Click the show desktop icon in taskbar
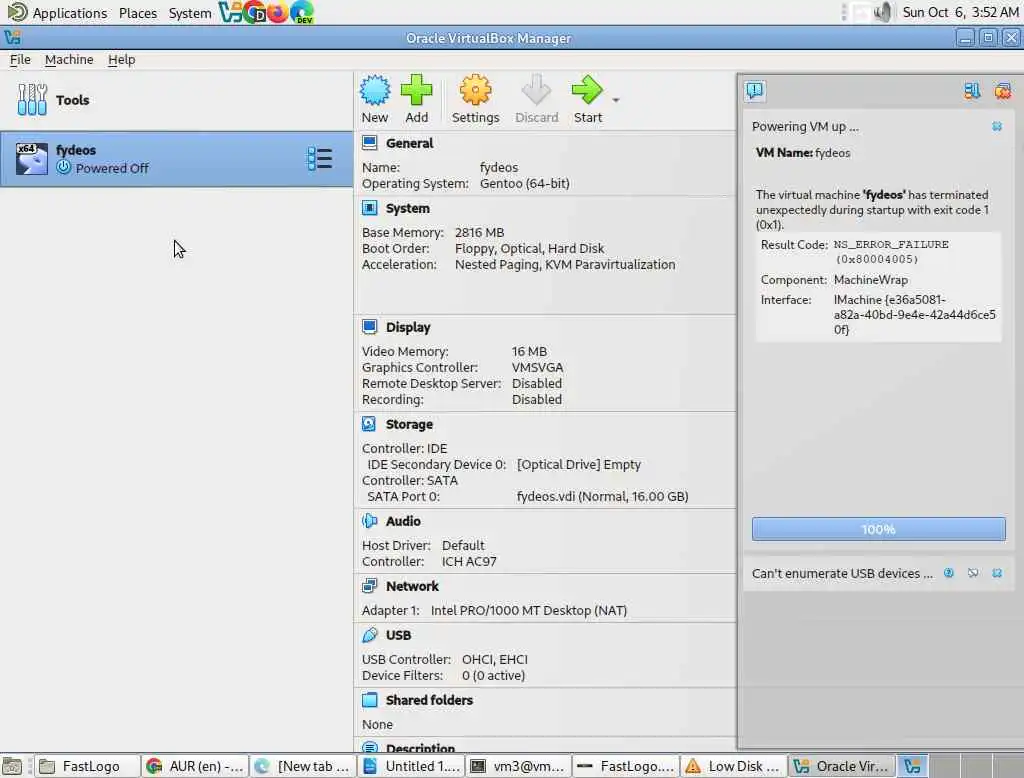The height and width of the screenshot is (778, 1024). (12, 766)
